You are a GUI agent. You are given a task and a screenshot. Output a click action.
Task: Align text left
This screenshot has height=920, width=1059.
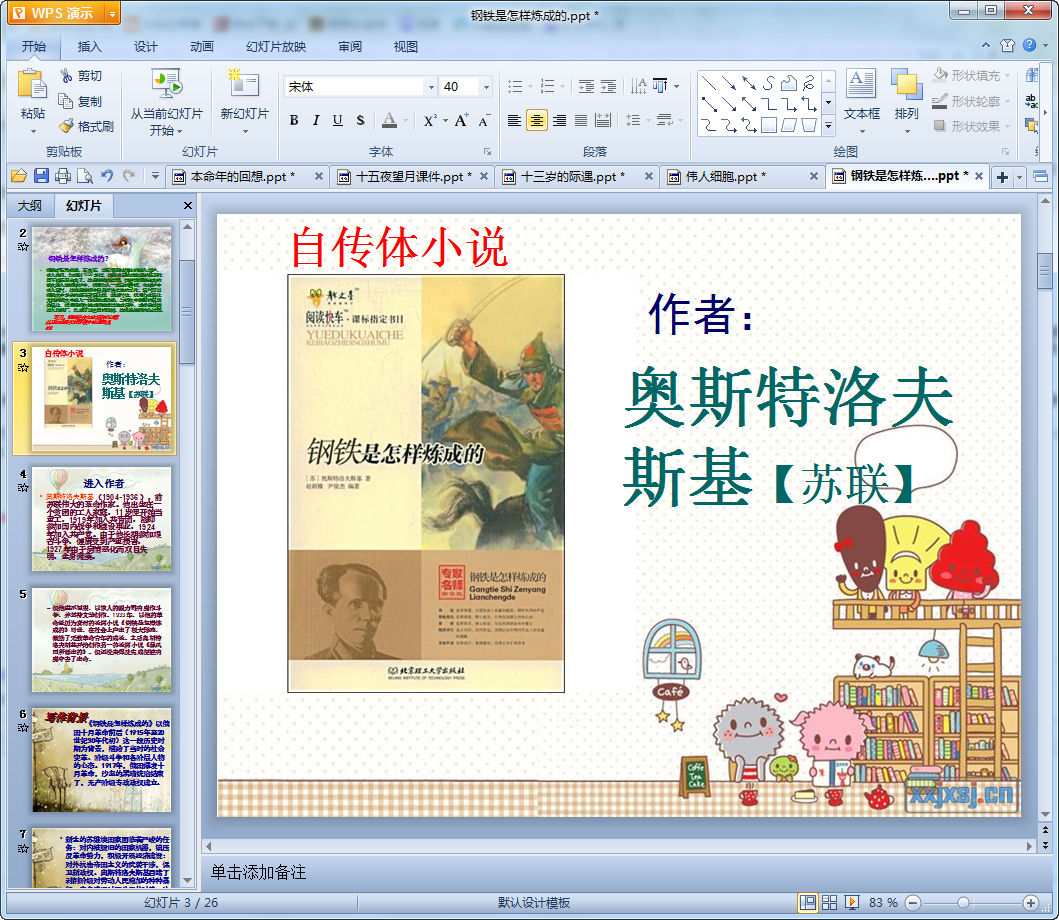click(x=514, y=120)
